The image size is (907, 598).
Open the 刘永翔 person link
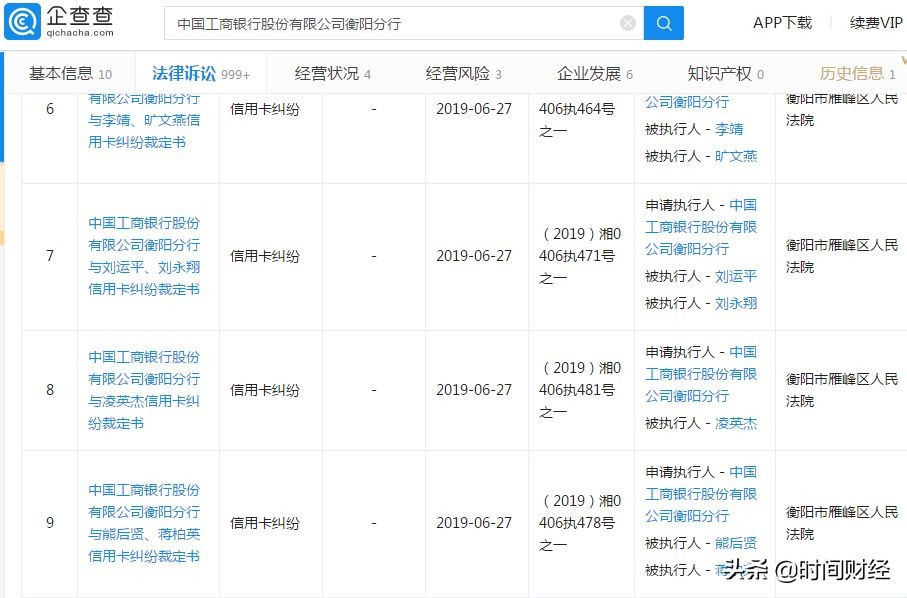coord(736,302)
